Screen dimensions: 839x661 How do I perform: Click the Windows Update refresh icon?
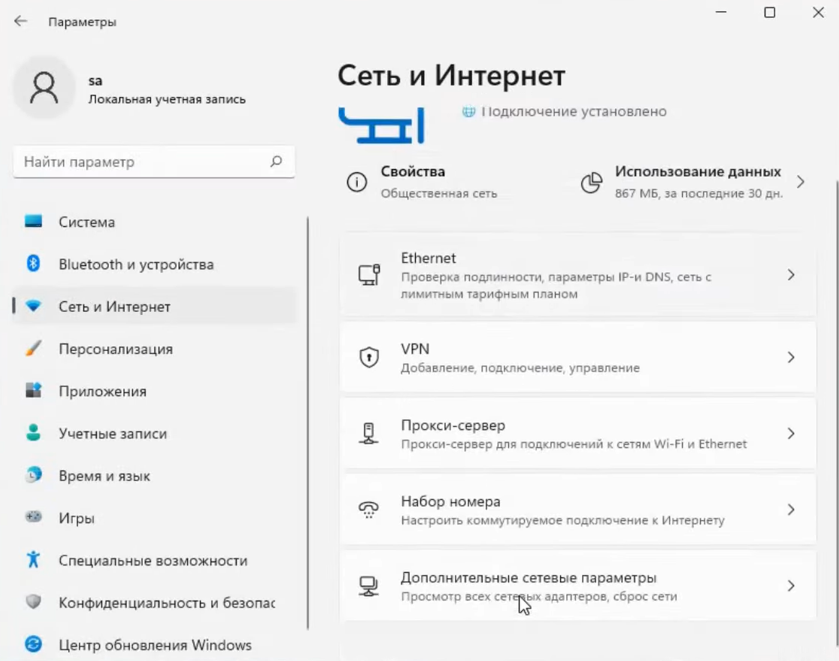pyautogui.click(x=33, y=644)
